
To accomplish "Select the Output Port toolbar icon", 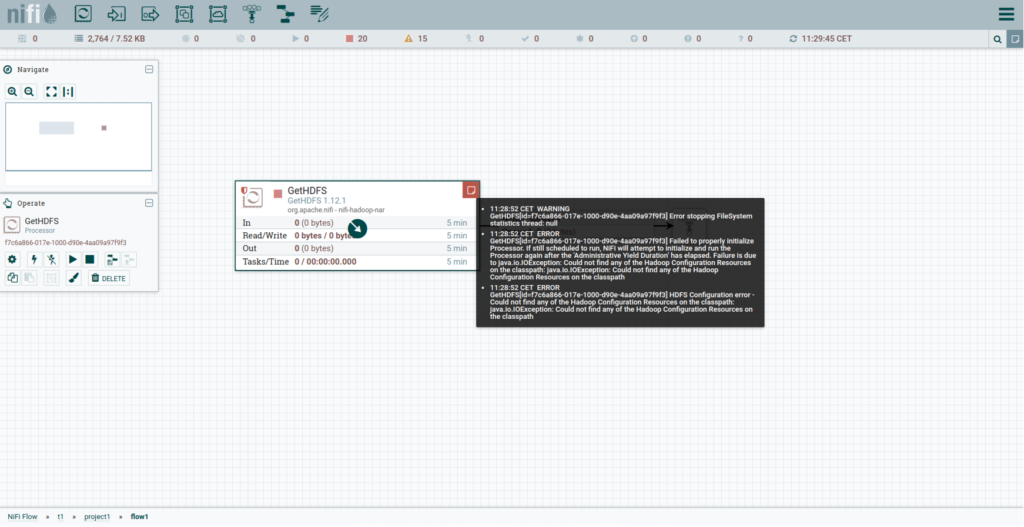I will 150,13.
